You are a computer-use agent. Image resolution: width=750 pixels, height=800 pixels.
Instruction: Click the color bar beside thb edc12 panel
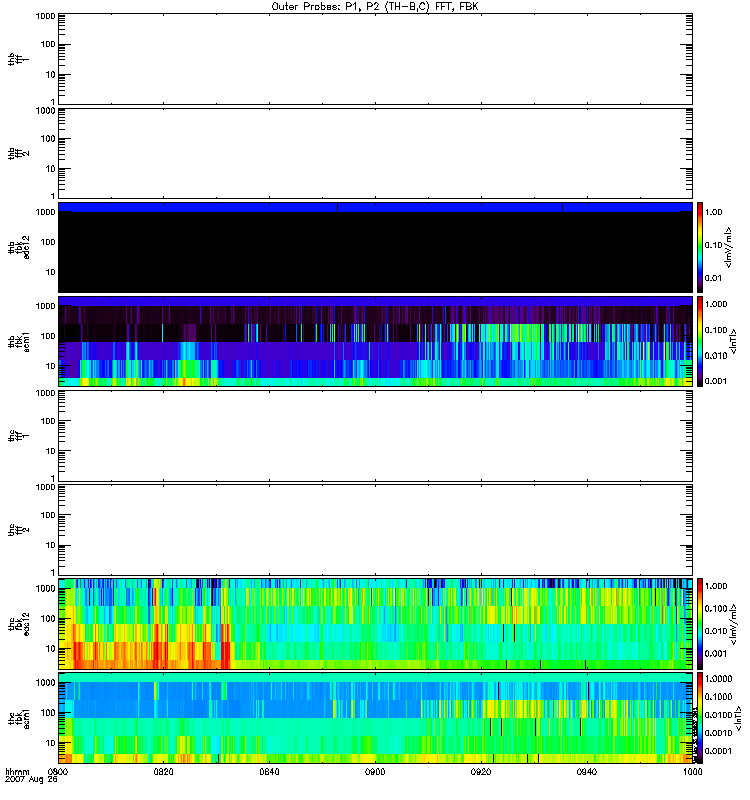pos(701,247)
